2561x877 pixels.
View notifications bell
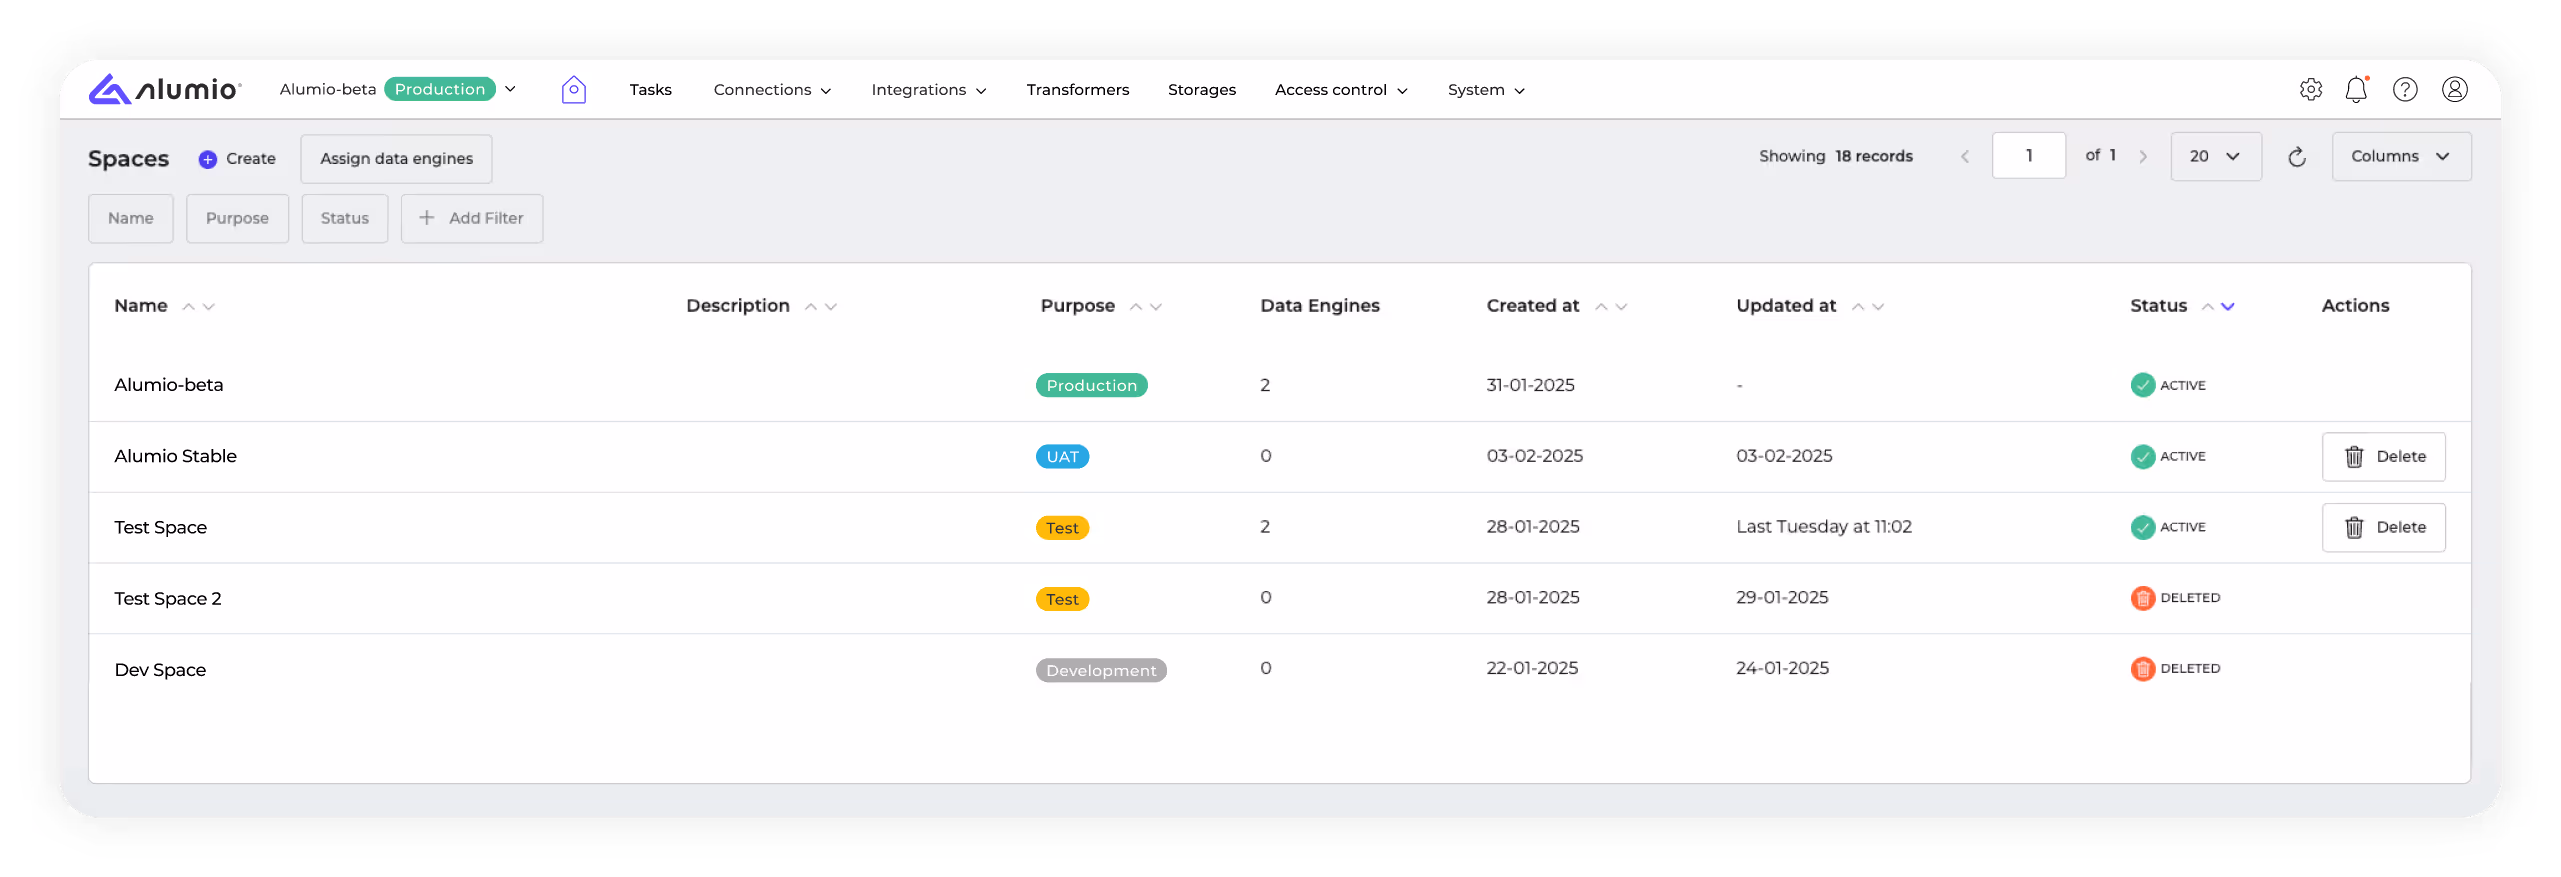(x=2357, y=90)
